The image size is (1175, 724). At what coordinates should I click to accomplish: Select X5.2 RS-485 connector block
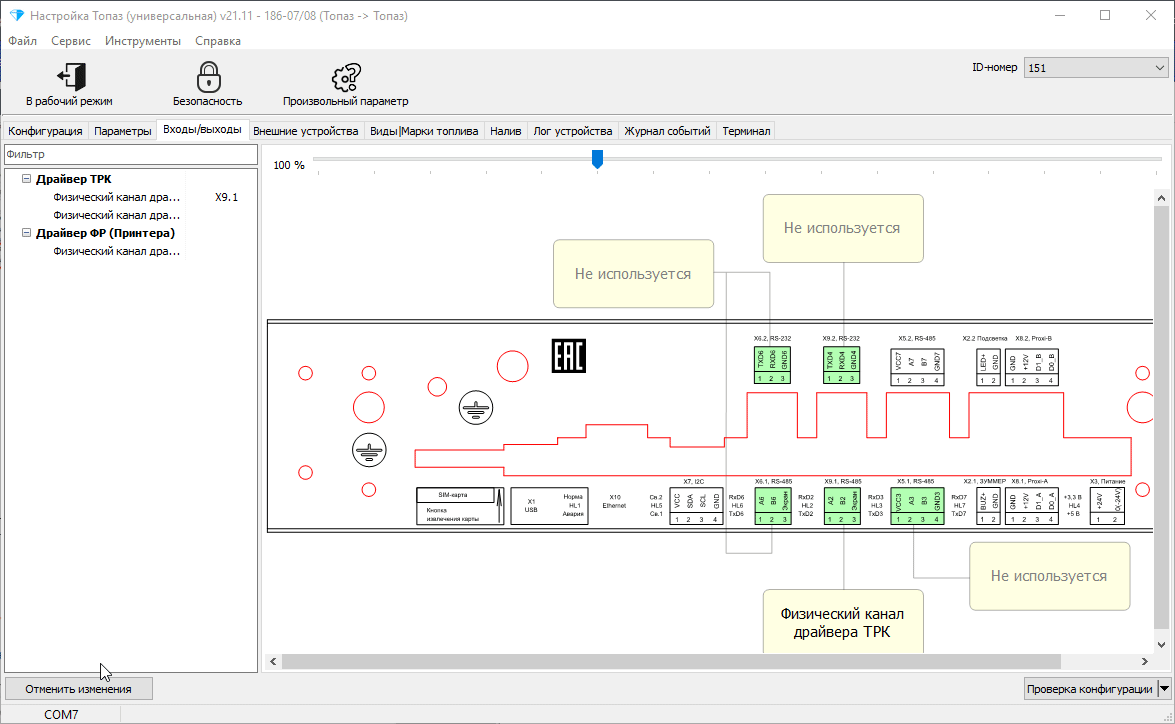click(917, 367)
